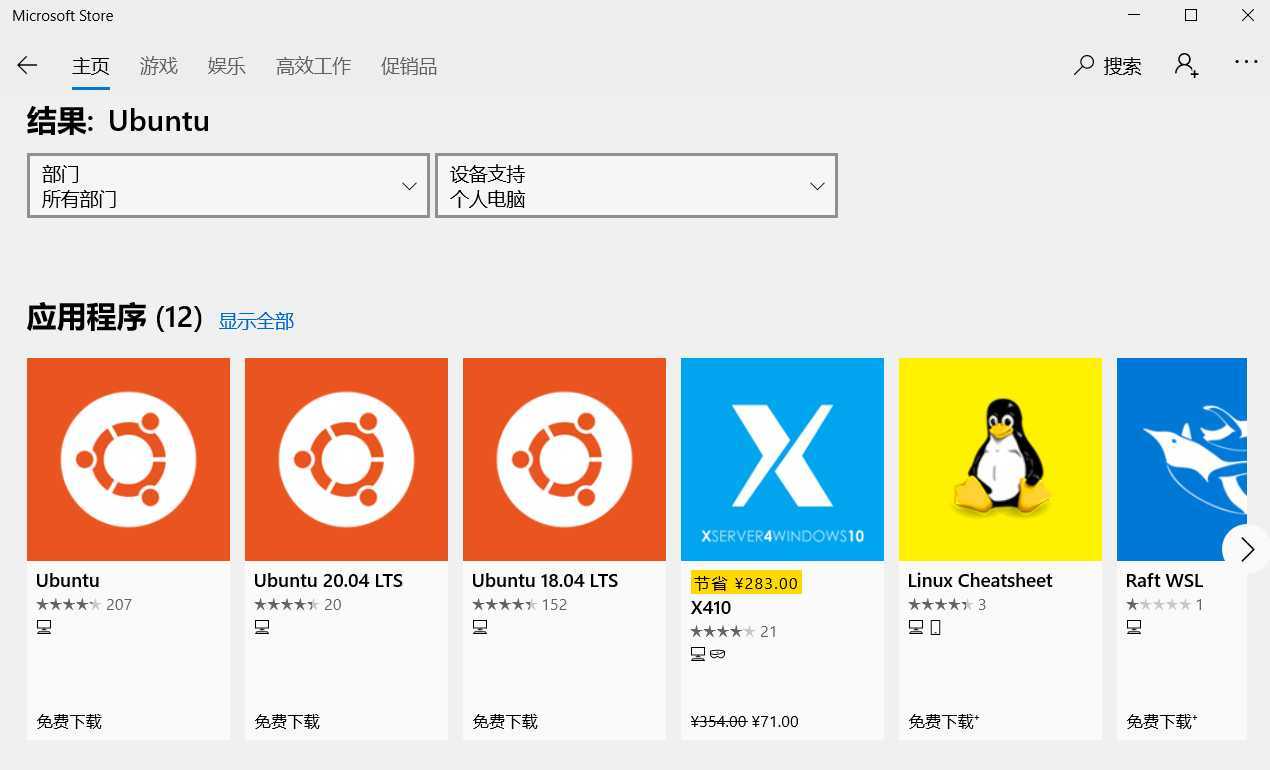Open the 高效工作 tab
Image resolution: width=1270 pixels, height=770 pixels.
(313, 66)
